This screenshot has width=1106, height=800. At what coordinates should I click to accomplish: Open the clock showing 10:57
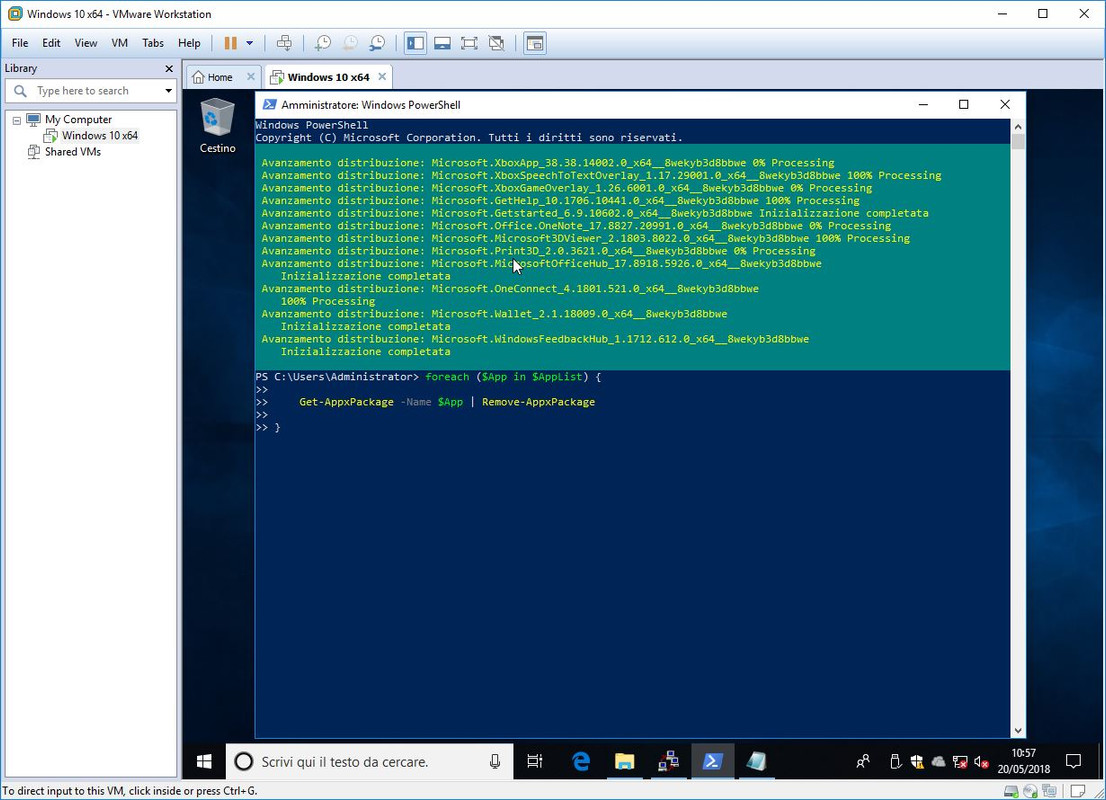pyautogui.click(x=1023, y=761)
